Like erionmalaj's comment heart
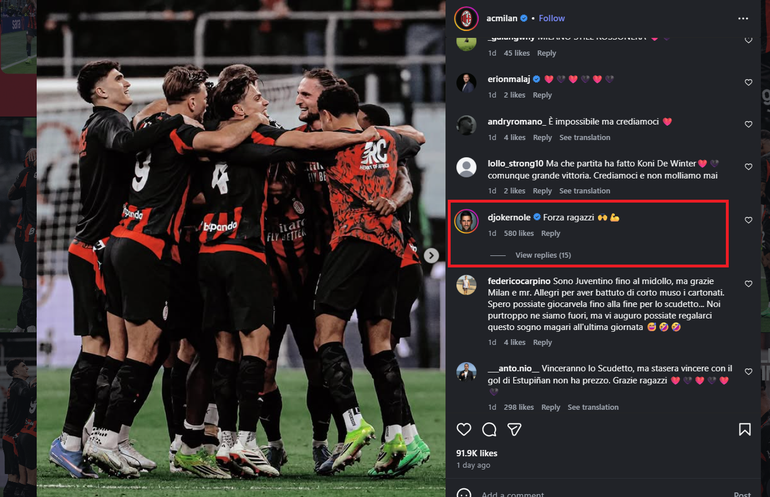The width and height of the screenshot is (770, 497). point(748,83)
